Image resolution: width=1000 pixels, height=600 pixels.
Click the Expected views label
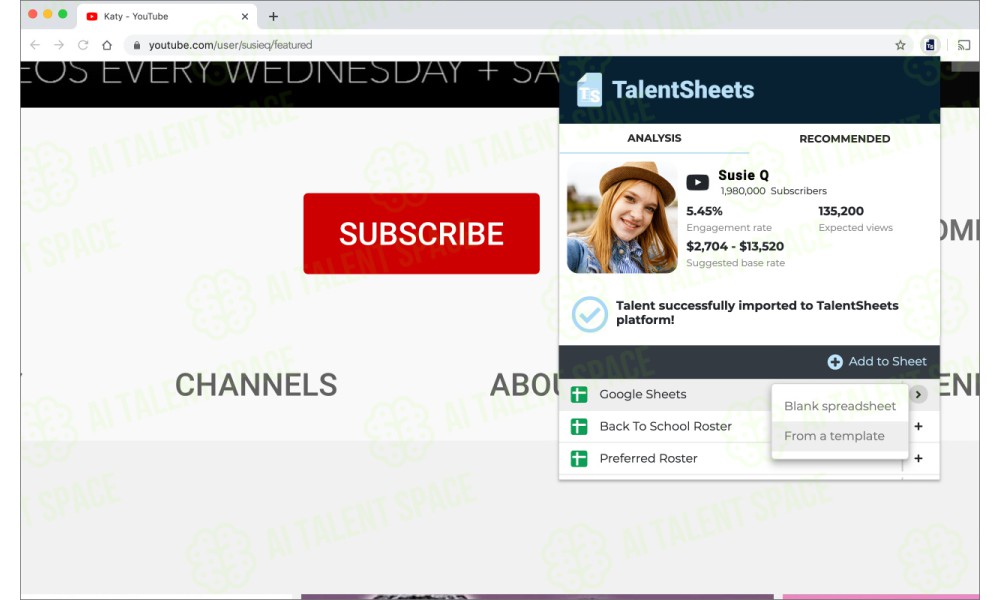pyautogui.click(x=855, y=228)
